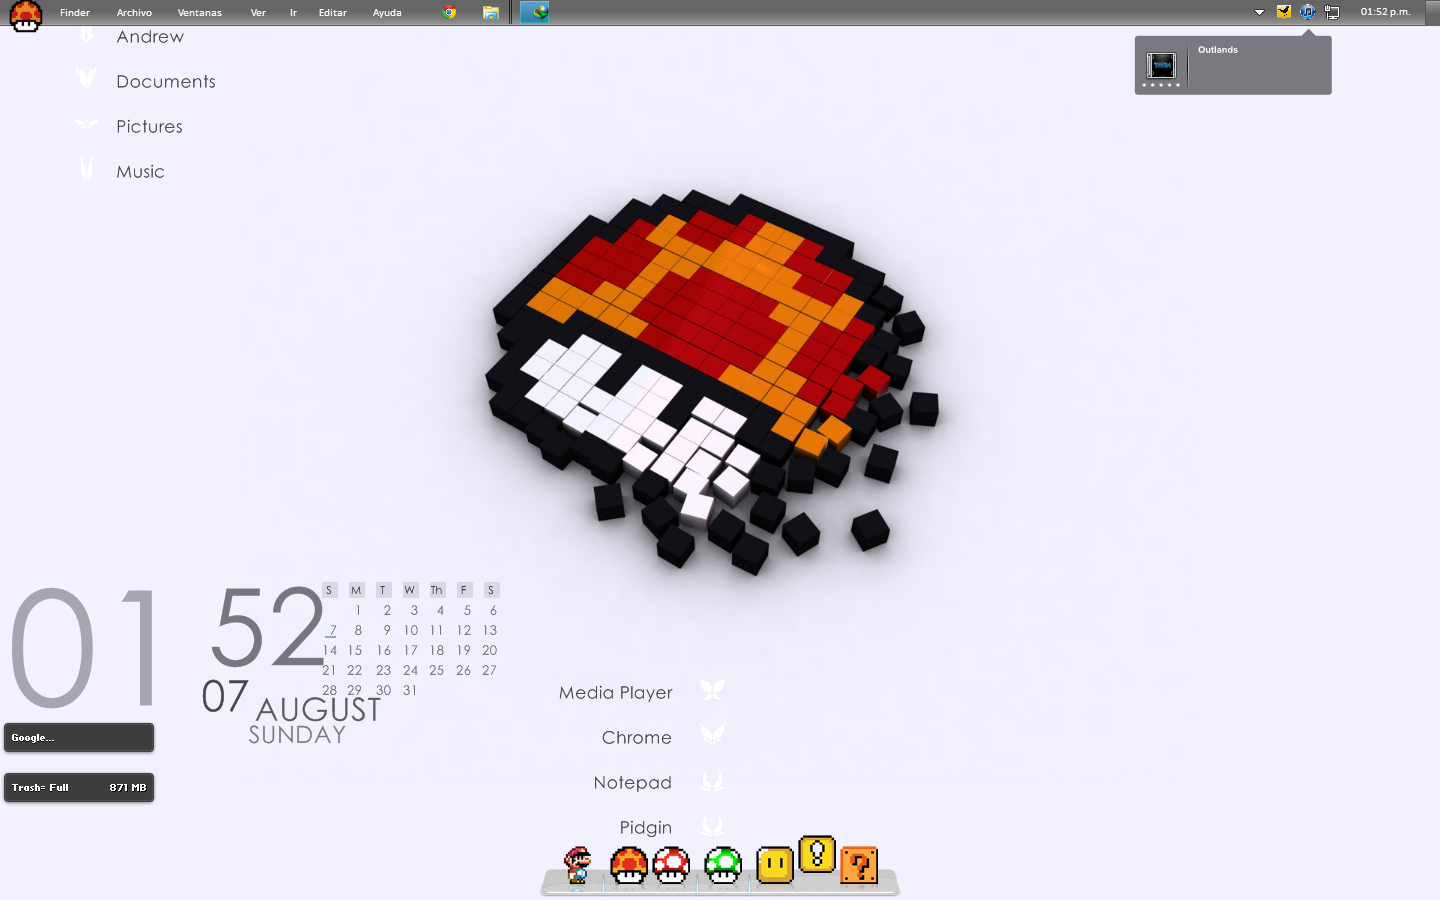Click the Mario character dock icon

[578, 866]
